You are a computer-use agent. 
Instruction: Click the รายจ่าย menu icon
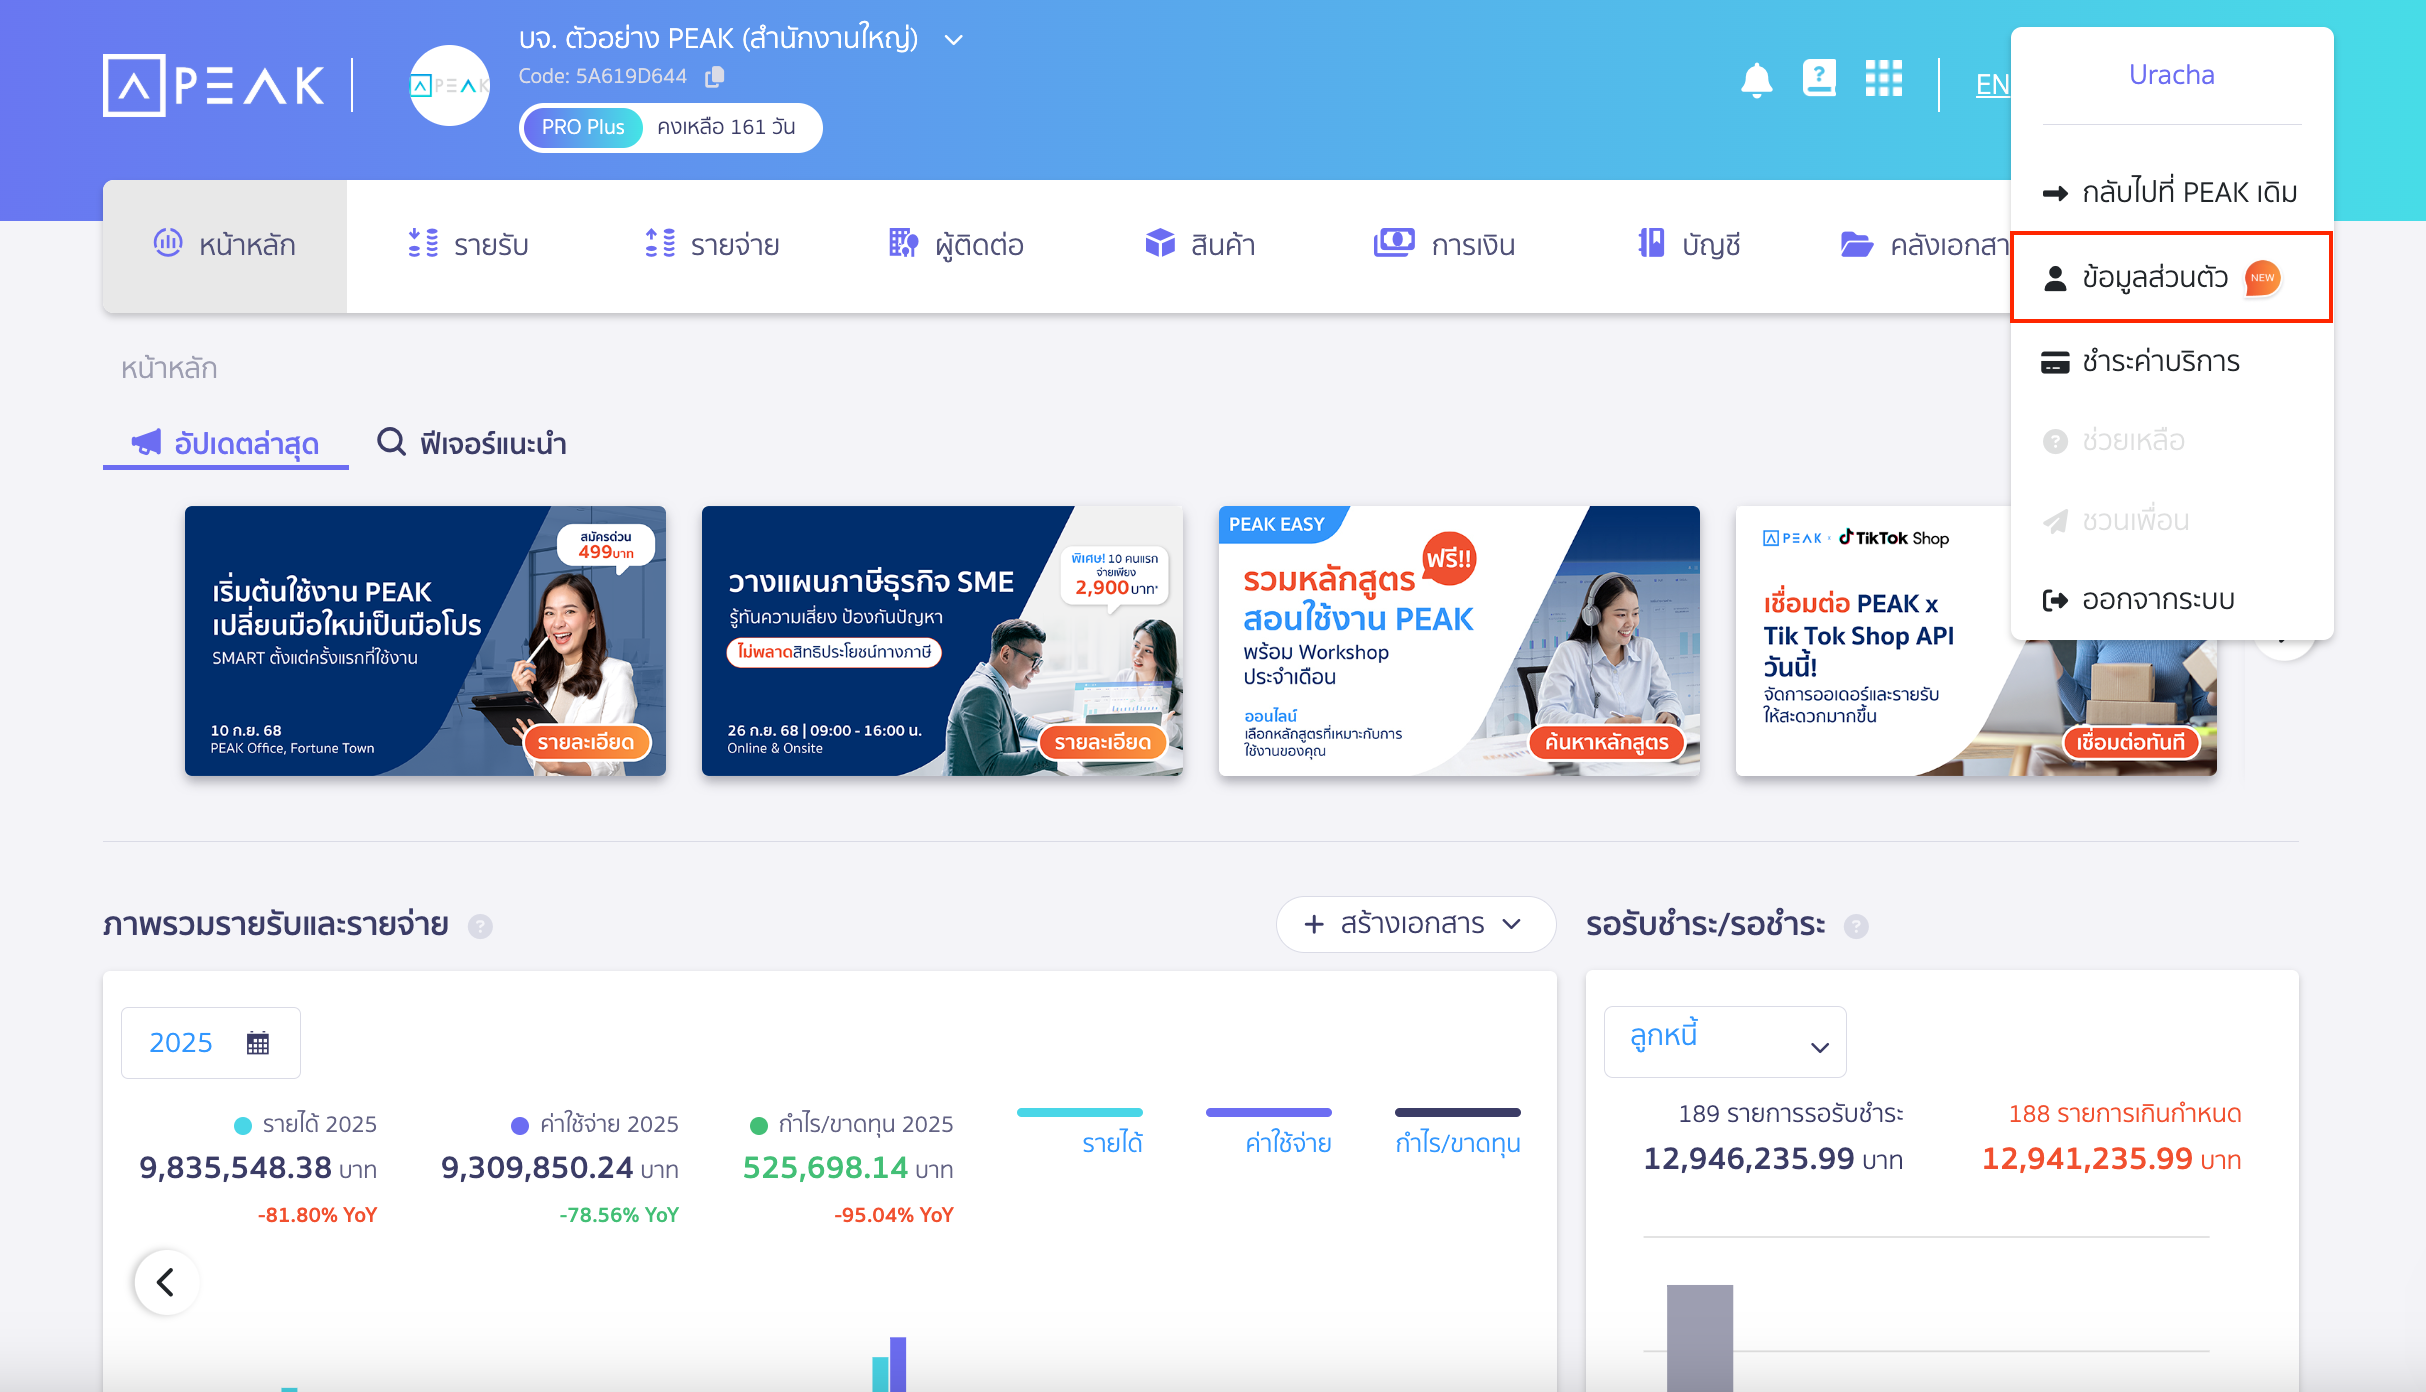pyautogui.click(x=660, y=243)
